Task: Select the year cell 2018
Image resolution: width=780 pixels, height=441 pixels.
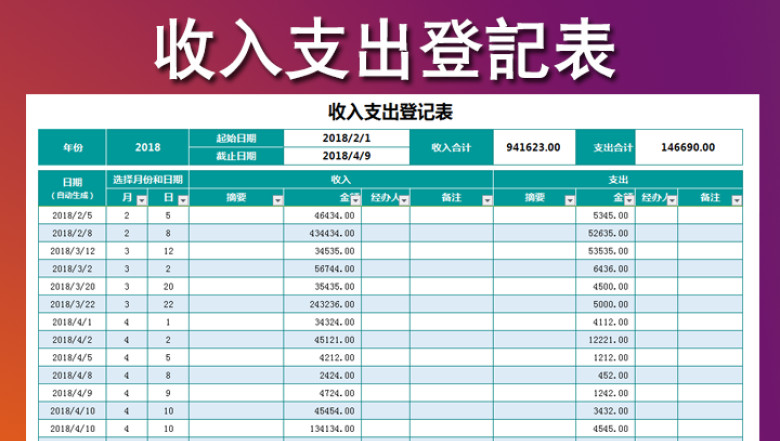Action: point(148,147)
